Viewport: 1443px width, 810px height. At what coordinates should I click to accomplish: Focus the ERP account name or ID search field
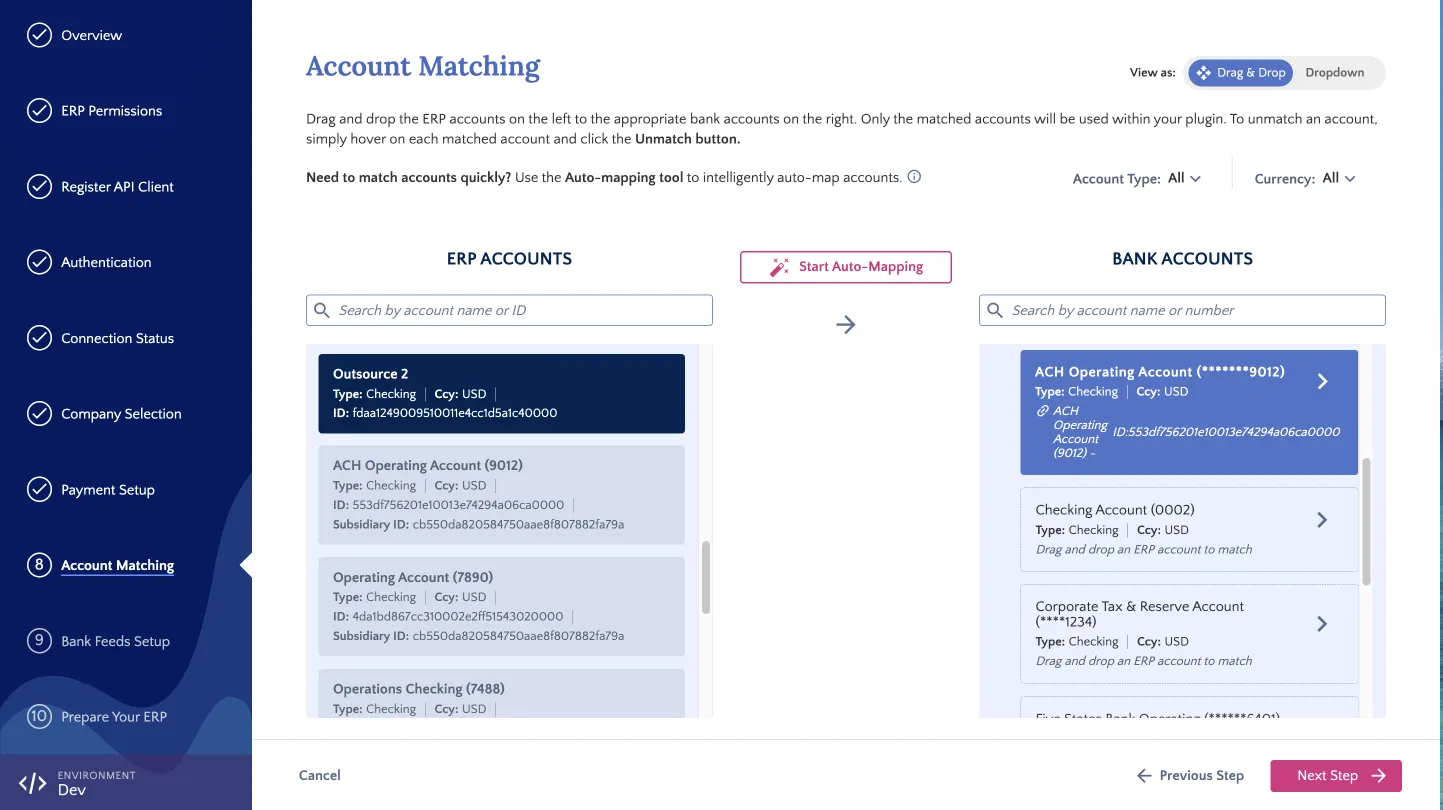tap(509, 310)
